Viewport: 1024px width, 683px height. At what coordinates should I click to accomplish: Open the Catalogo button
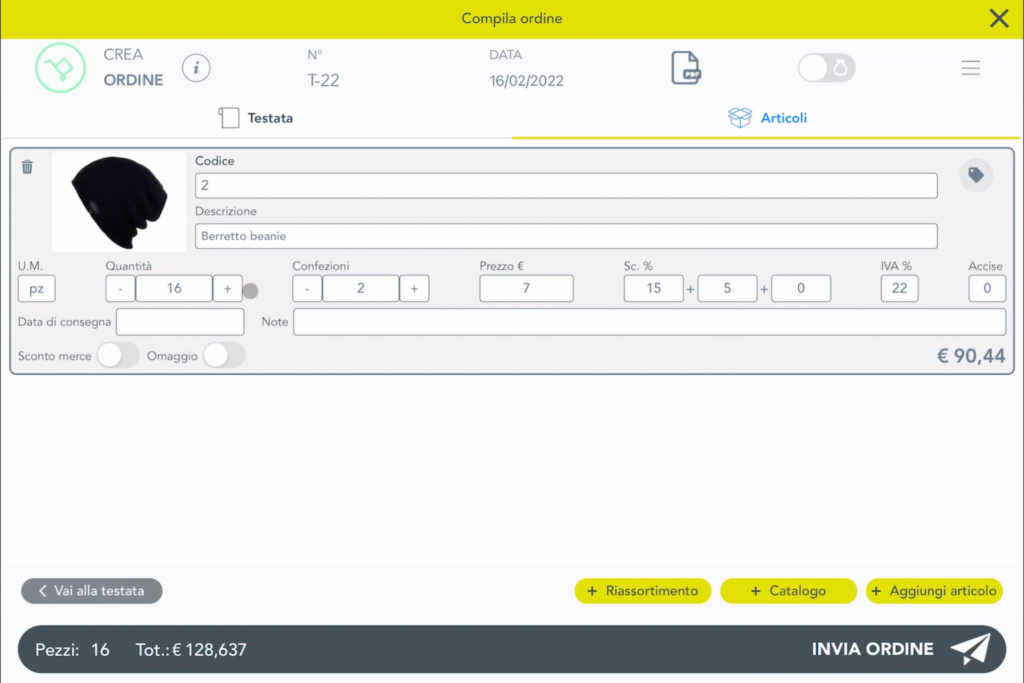788,591
